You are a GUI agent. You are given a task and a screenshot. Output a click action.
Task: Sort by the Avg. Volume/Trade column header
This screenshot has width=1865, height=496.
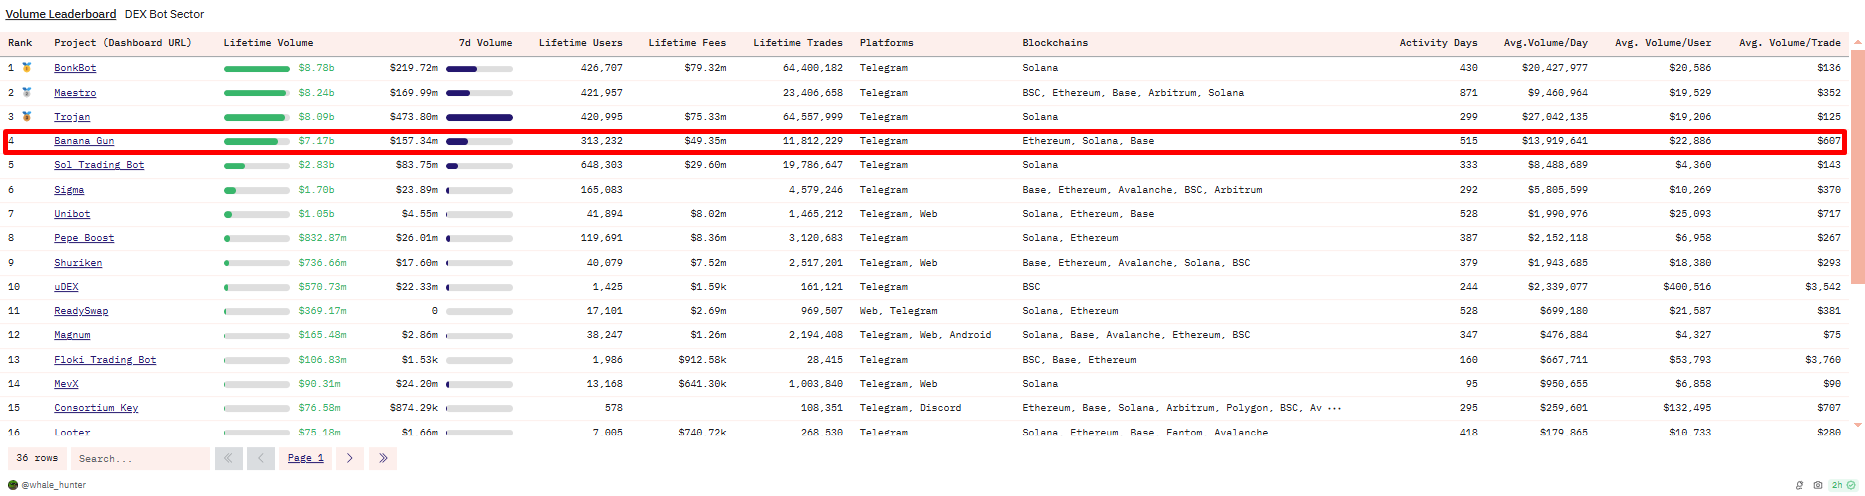1790,43
